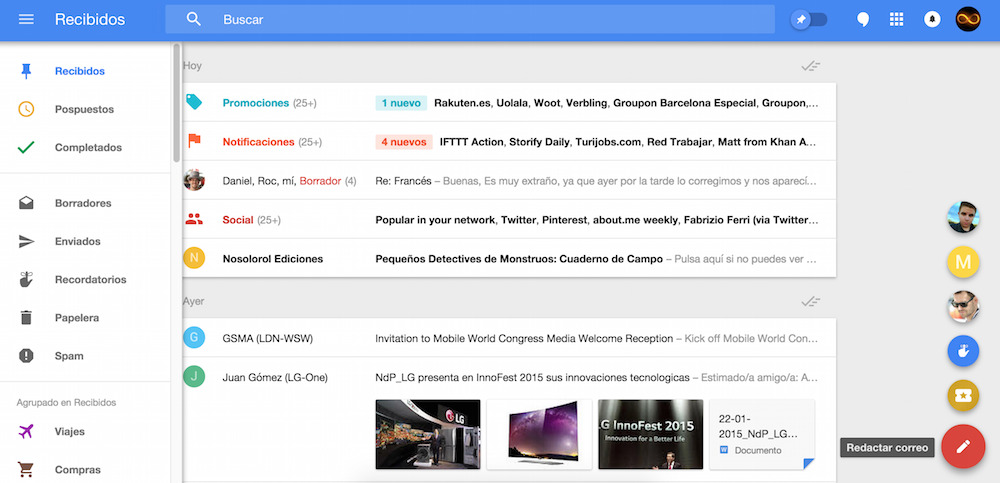
Task: Click Daniel's avatar in Francés thread
Action: click(x=194, y=180)
